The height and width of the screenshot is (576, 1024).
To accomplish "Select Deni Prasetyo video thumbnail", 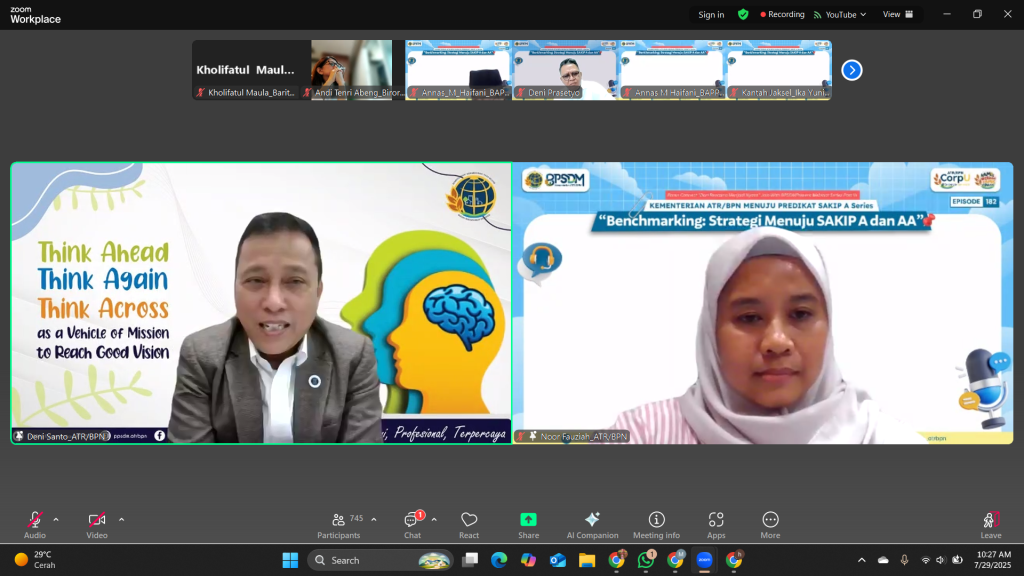I will (x=566, y=70).
